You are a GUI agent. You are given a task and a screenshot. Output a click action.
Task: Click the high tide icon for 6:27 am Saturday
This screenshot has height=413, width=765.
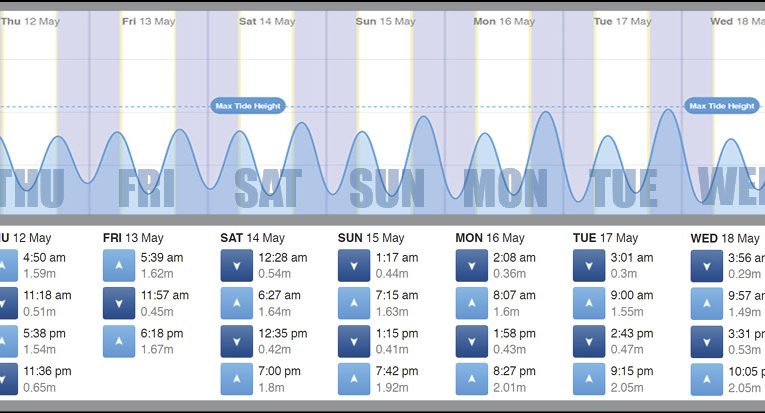click(237, 302)
